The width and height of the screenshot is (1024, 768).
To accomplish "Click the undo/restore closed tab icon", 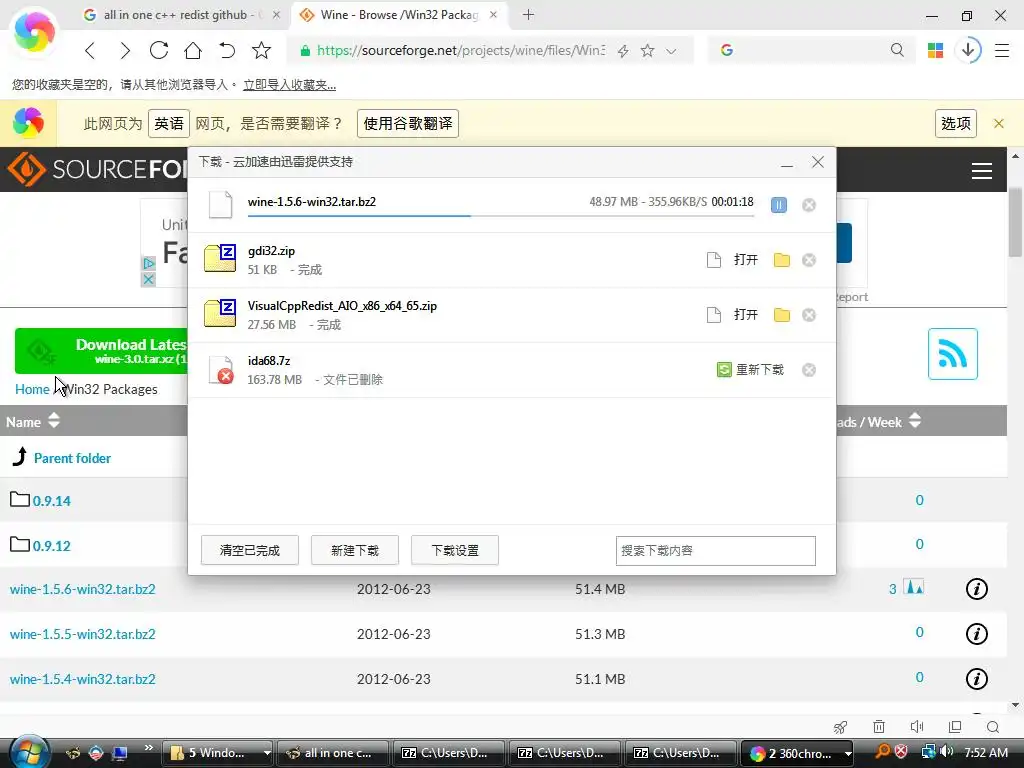I will 227,50.
